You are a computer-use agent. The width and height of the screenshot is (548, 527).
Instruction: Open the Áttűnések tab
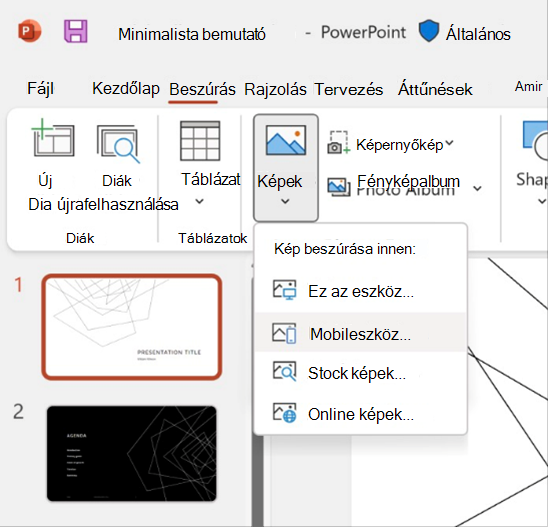pyautogui.click(x=435, y=88)
